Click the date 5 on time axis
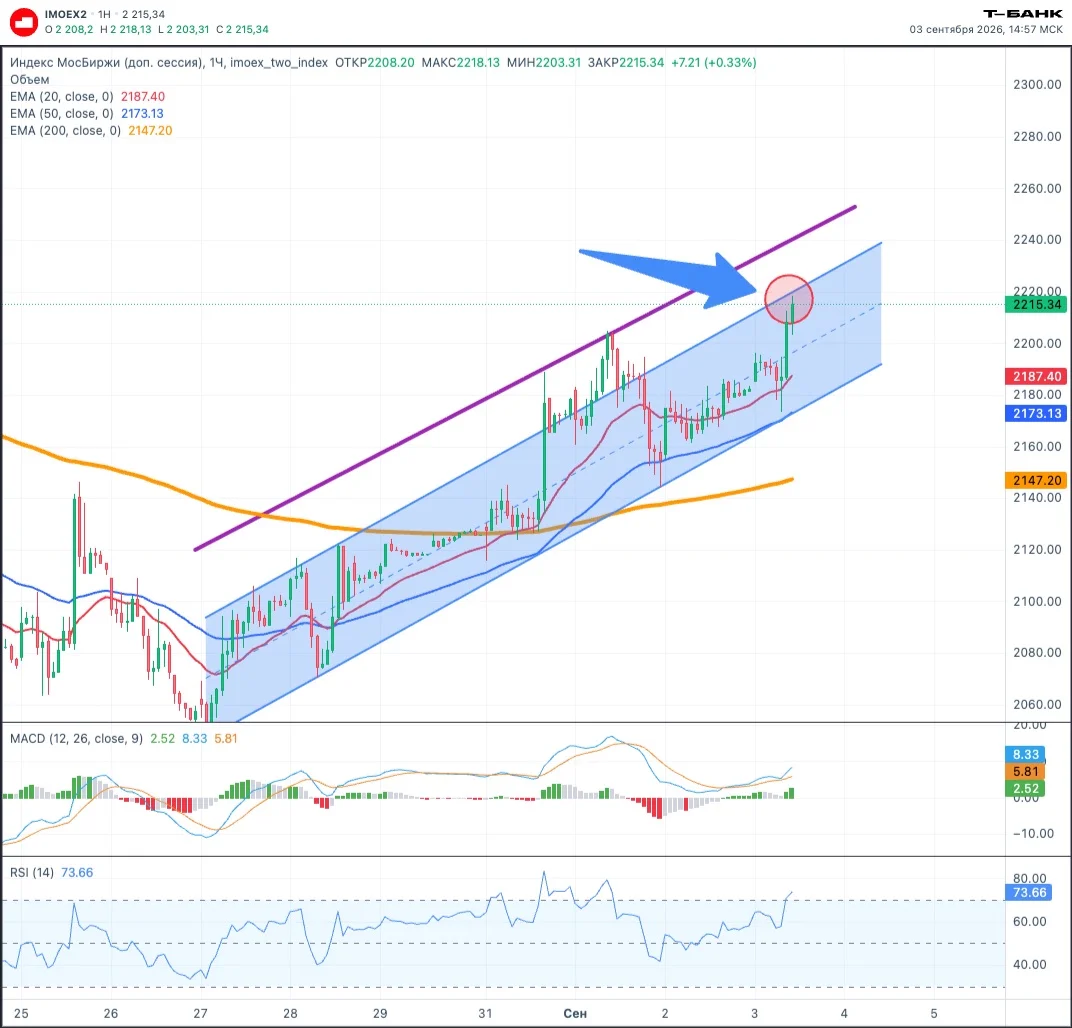 (x=934, y=1013)
